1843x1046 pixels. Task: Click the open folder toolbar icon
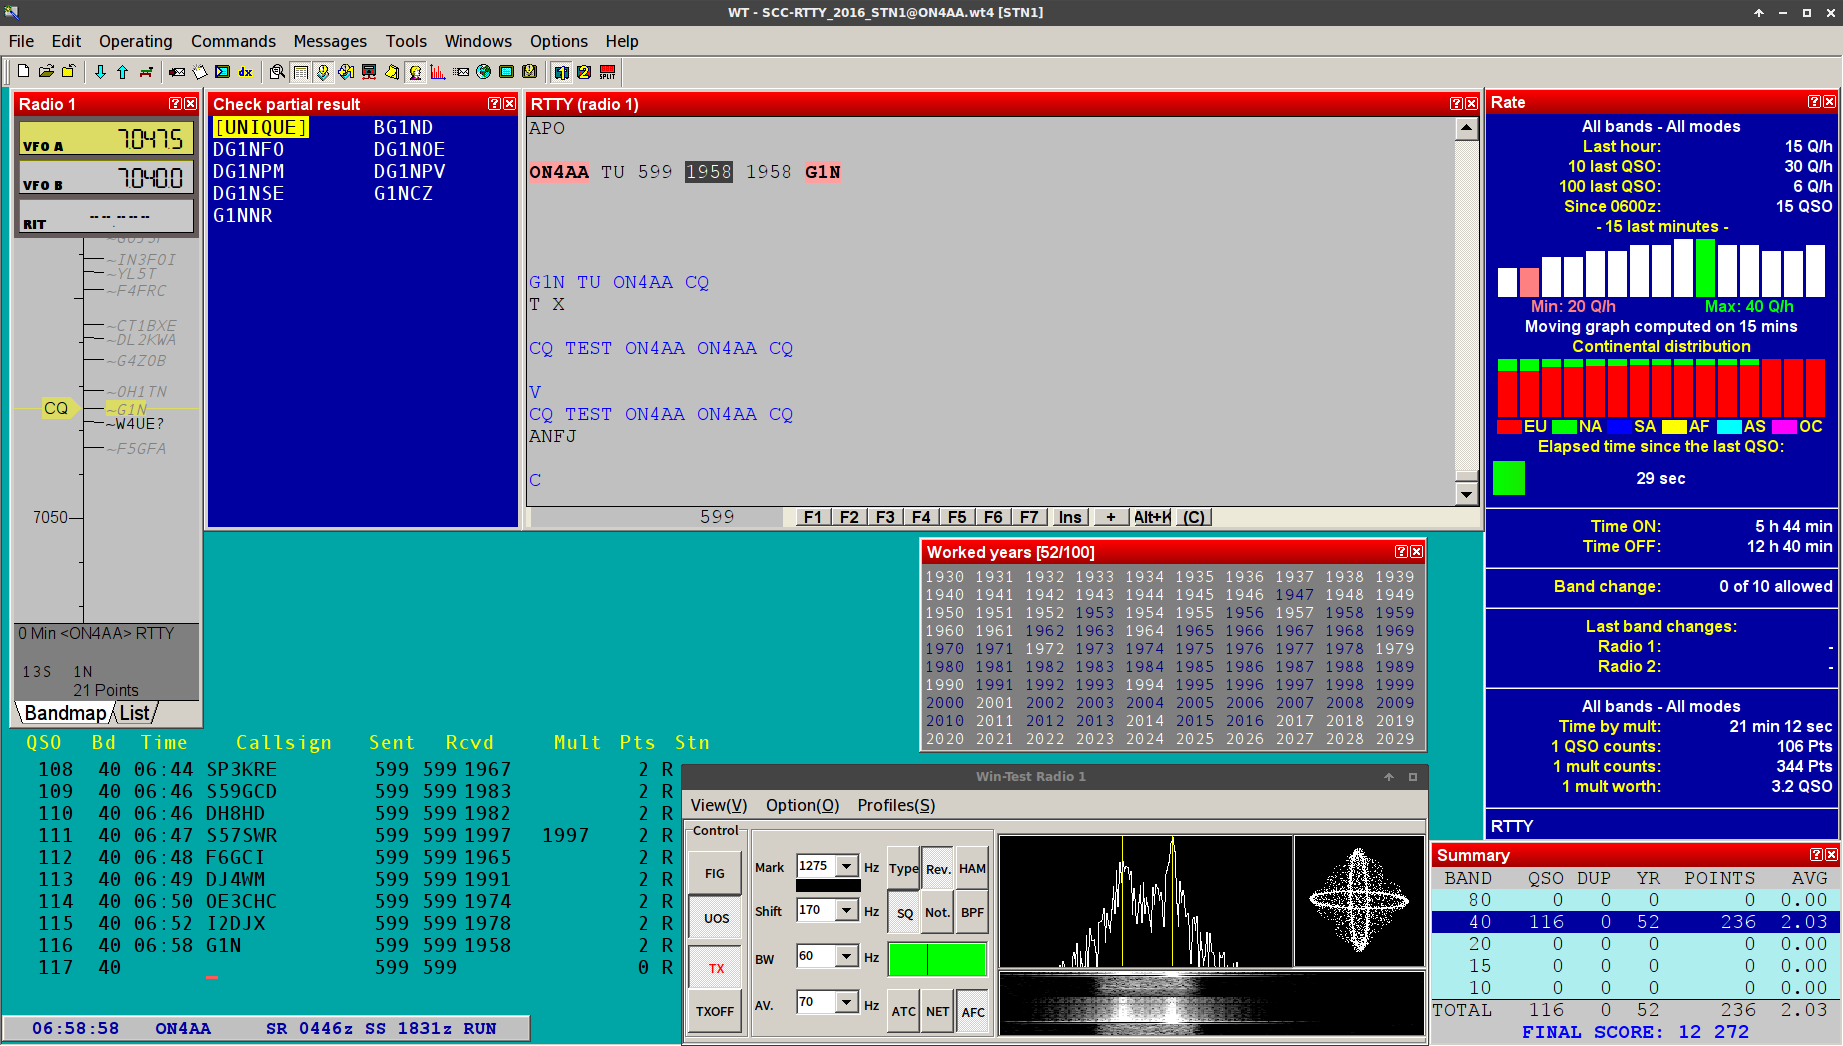(x=46, y=72)
